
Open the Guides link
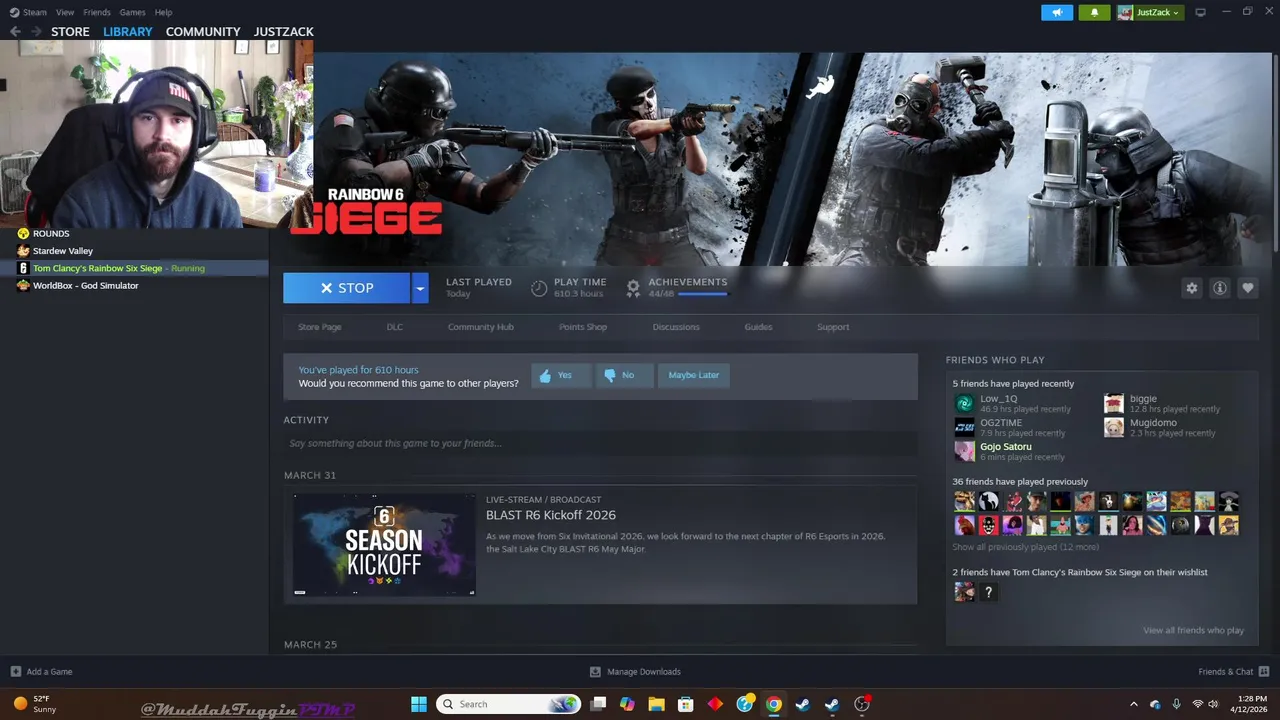coord(758,327)
